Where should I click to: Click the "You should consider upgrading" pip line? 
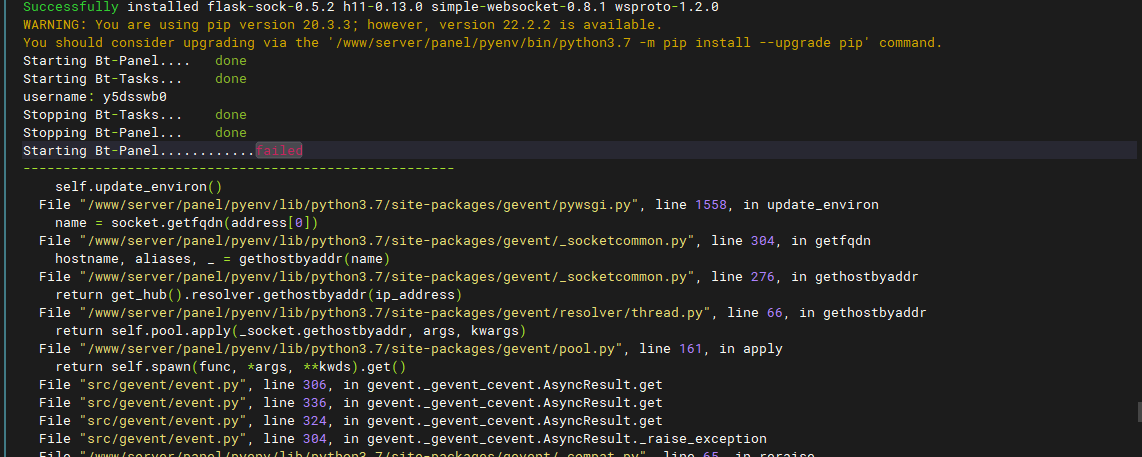482,43
